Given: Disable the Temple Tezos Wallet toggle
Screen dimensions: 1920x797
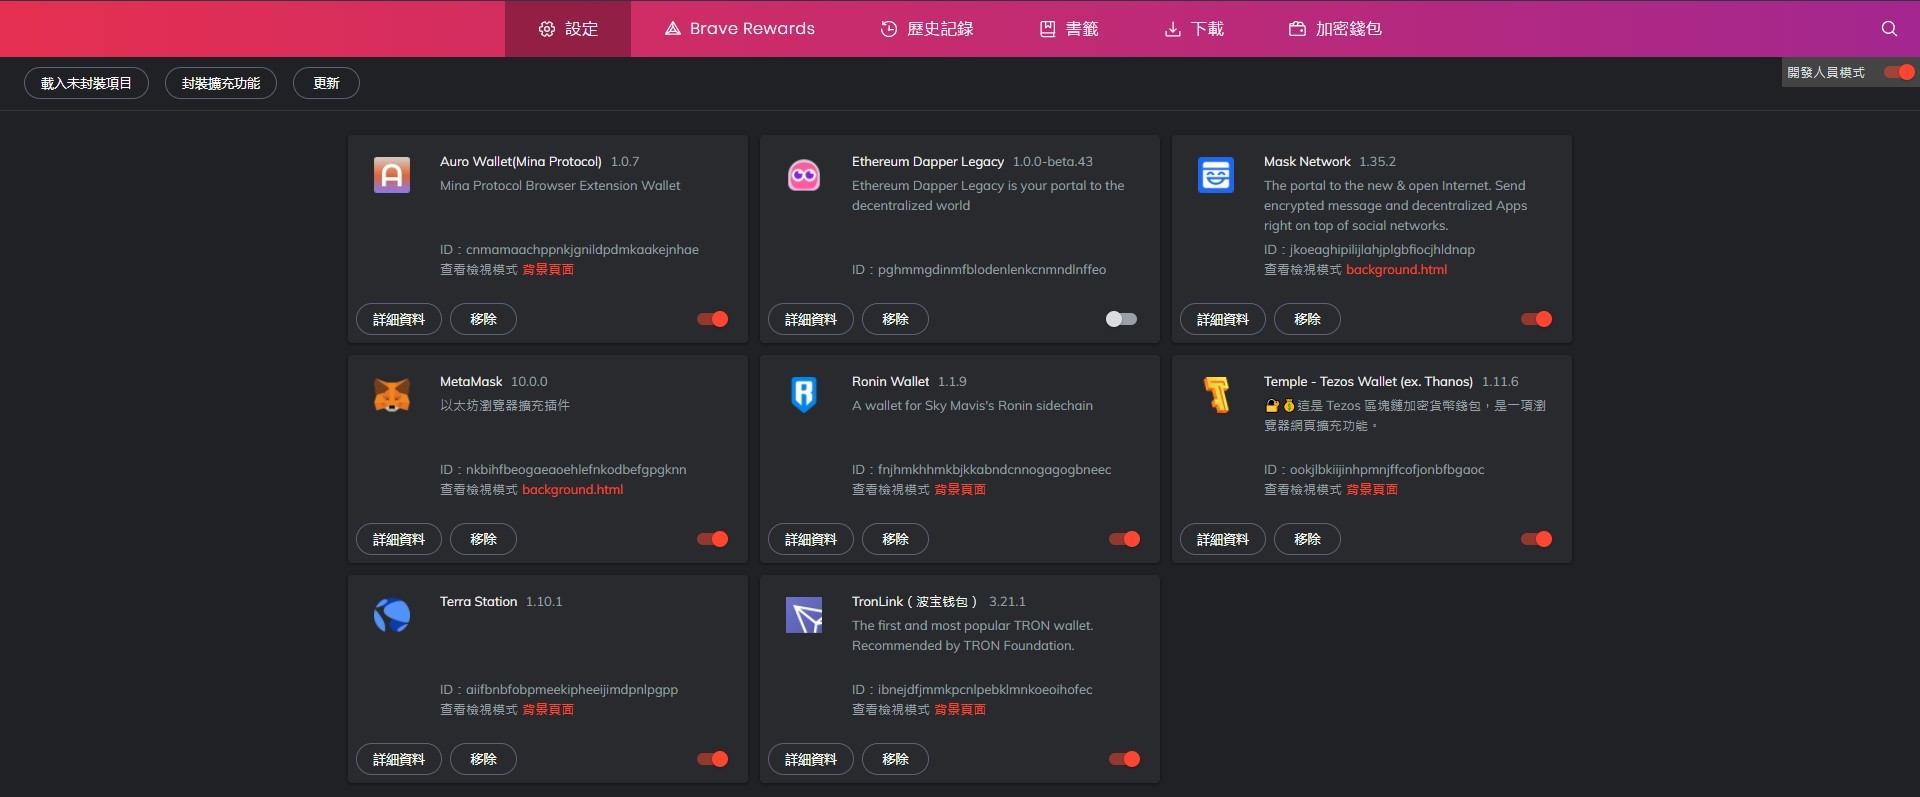Looking at the screenshot, I should (1537, 539).
